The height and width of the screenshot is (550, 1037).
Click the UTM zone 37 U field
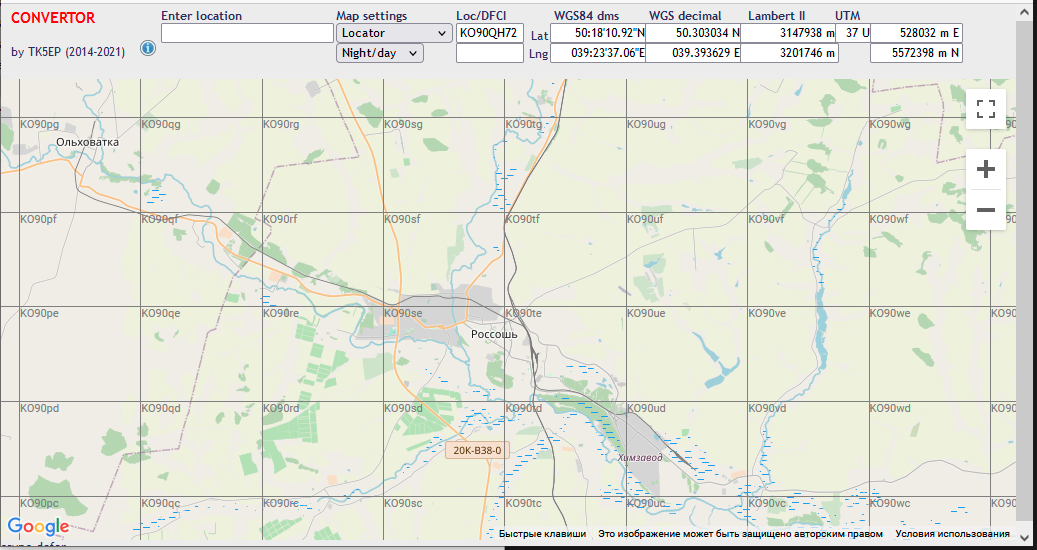[x=853, y=33]
